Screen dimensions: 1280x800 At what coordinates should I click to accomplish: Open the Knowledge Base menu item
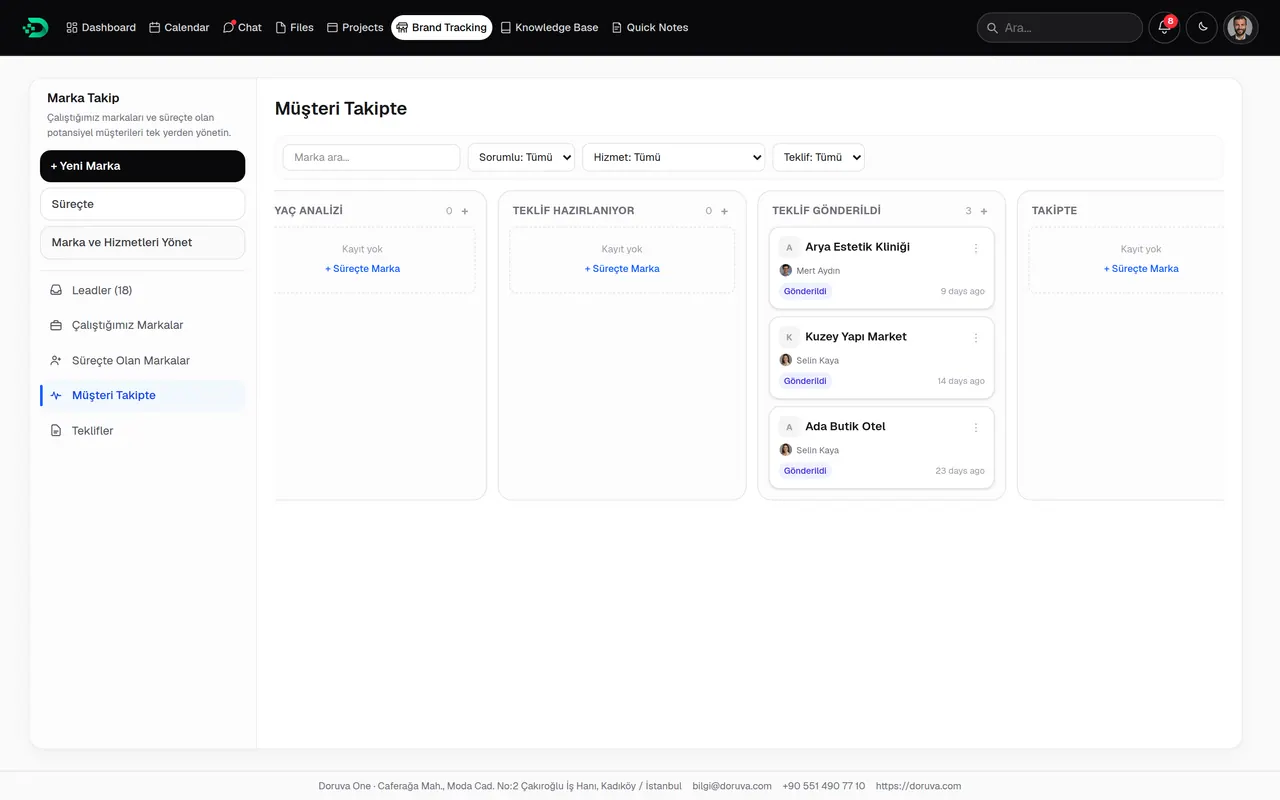[549, 27]
